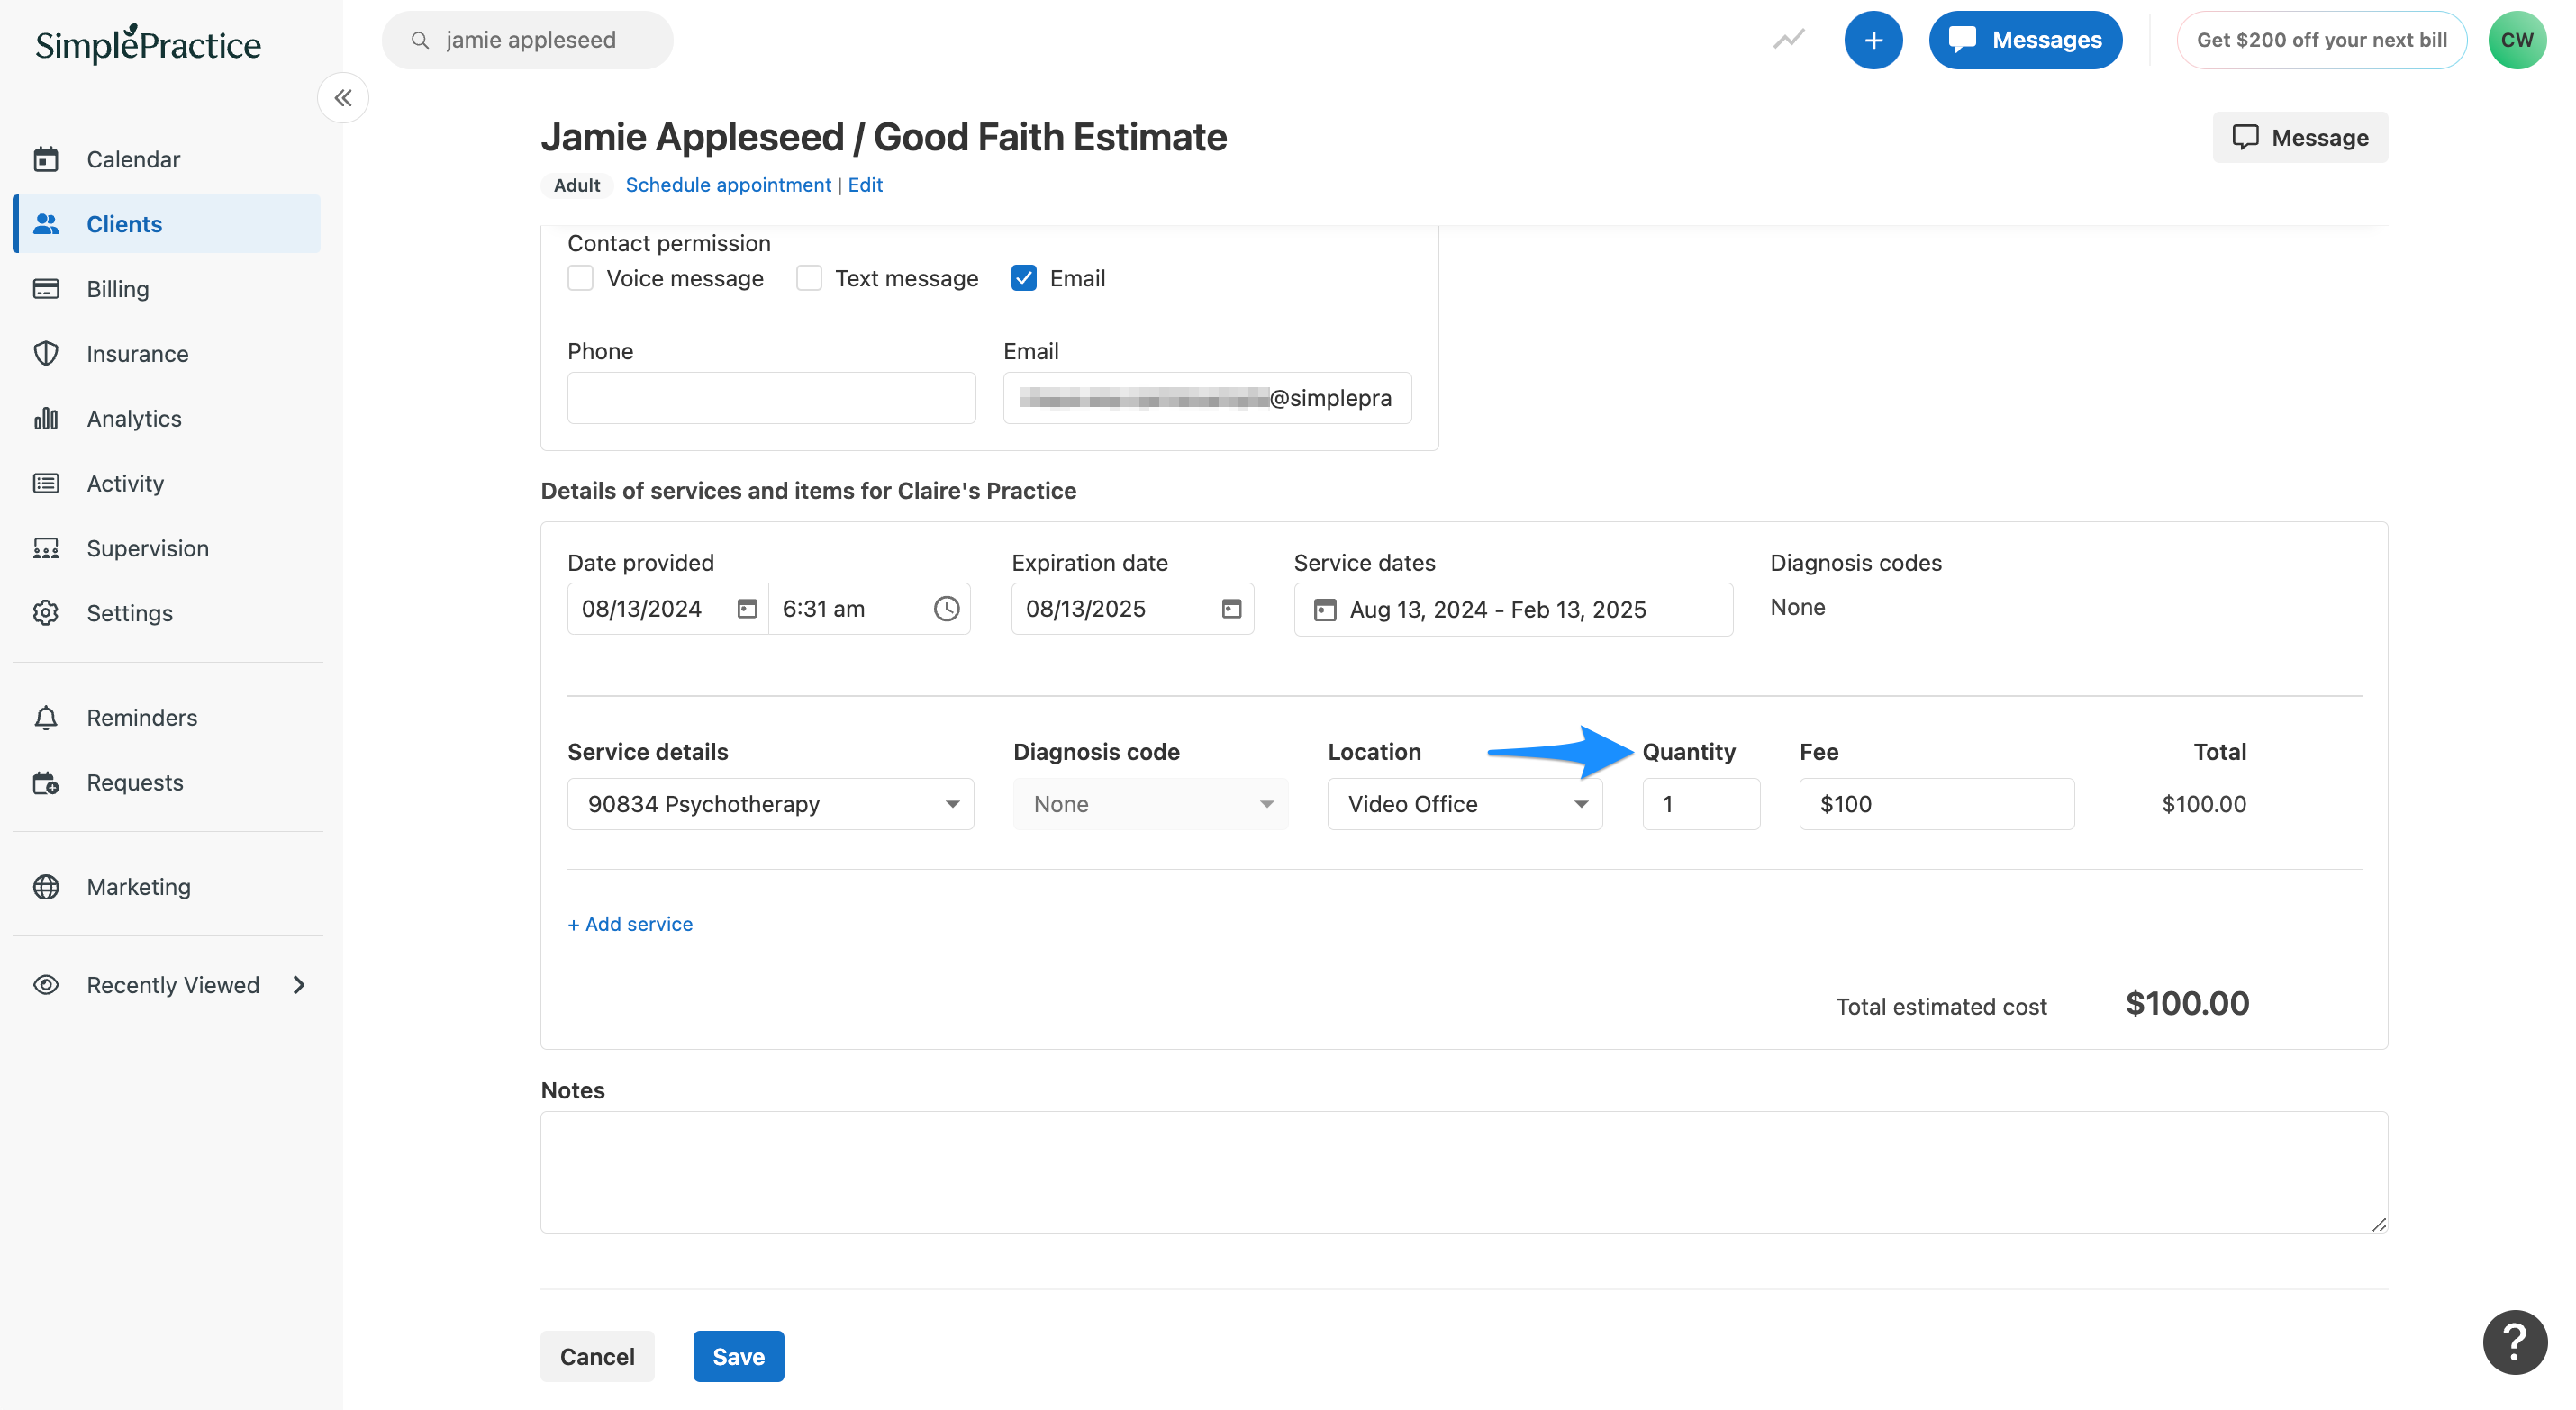Click the Activity list icon
The height and width of the screenshot is (1410, 2576).
(46, 483)
